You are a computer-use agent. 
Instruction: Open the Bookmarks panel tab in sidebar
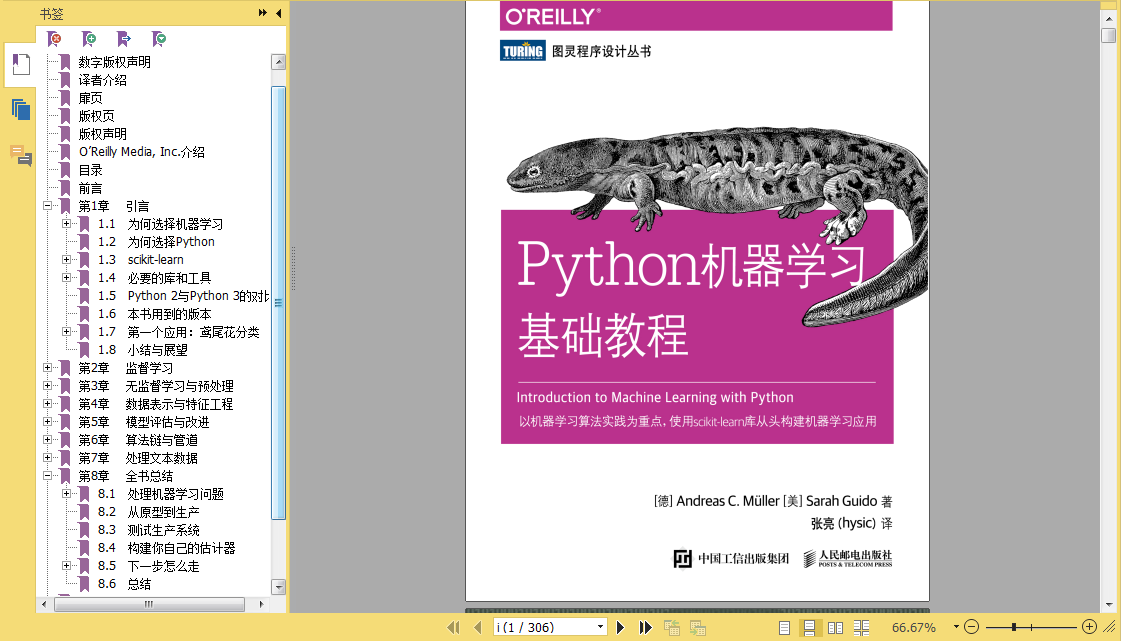tap(21, 64)
